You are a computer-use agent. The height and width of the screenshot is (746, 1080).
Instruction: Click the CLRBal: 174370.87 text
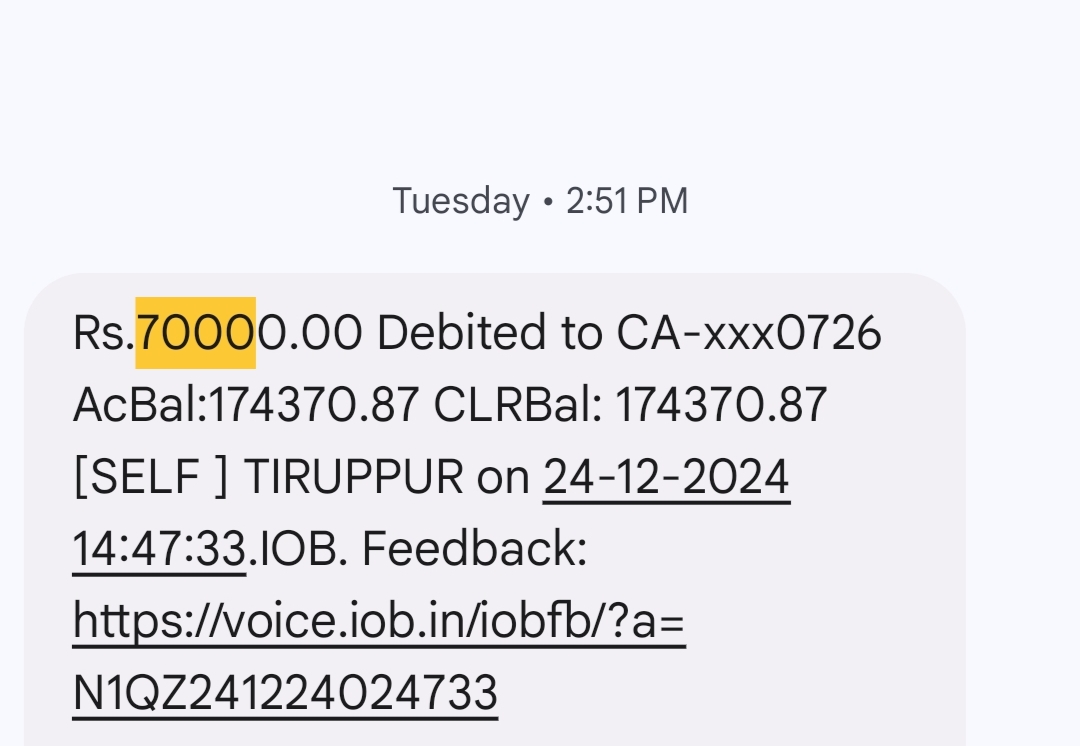point(630,404)
